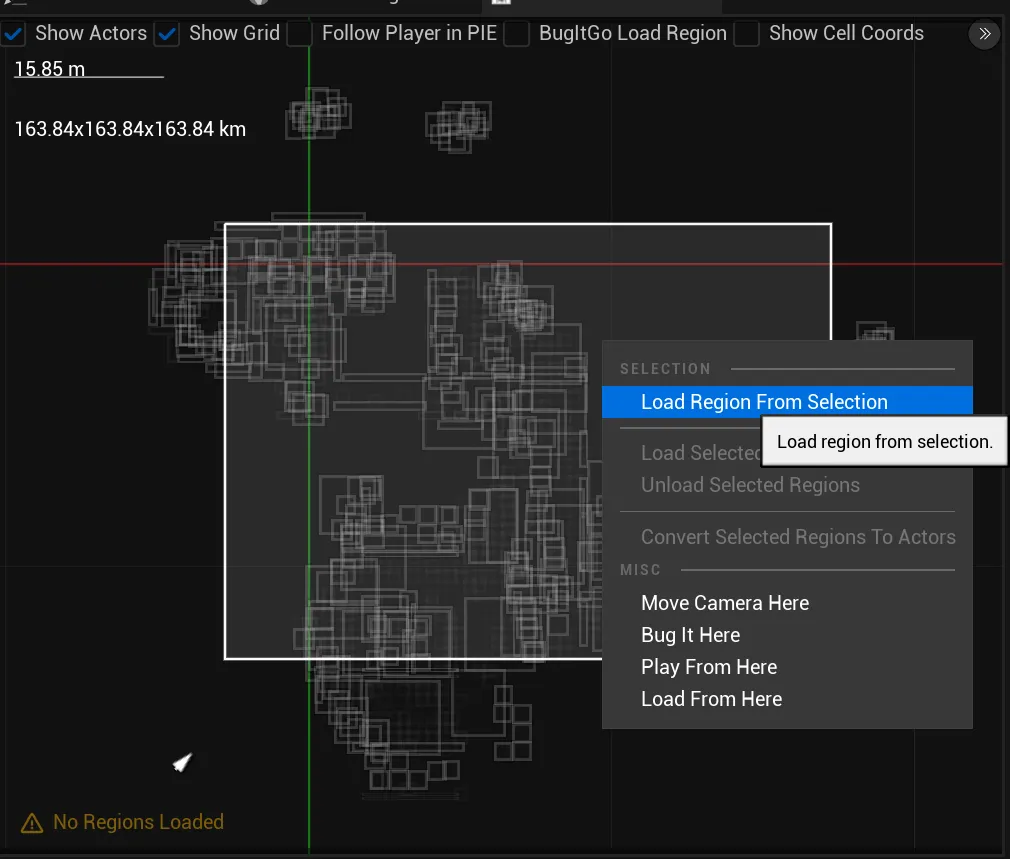1010x859 pixels.
Task: Choose Load Region From Selection
Action: [x=764, y=401]
